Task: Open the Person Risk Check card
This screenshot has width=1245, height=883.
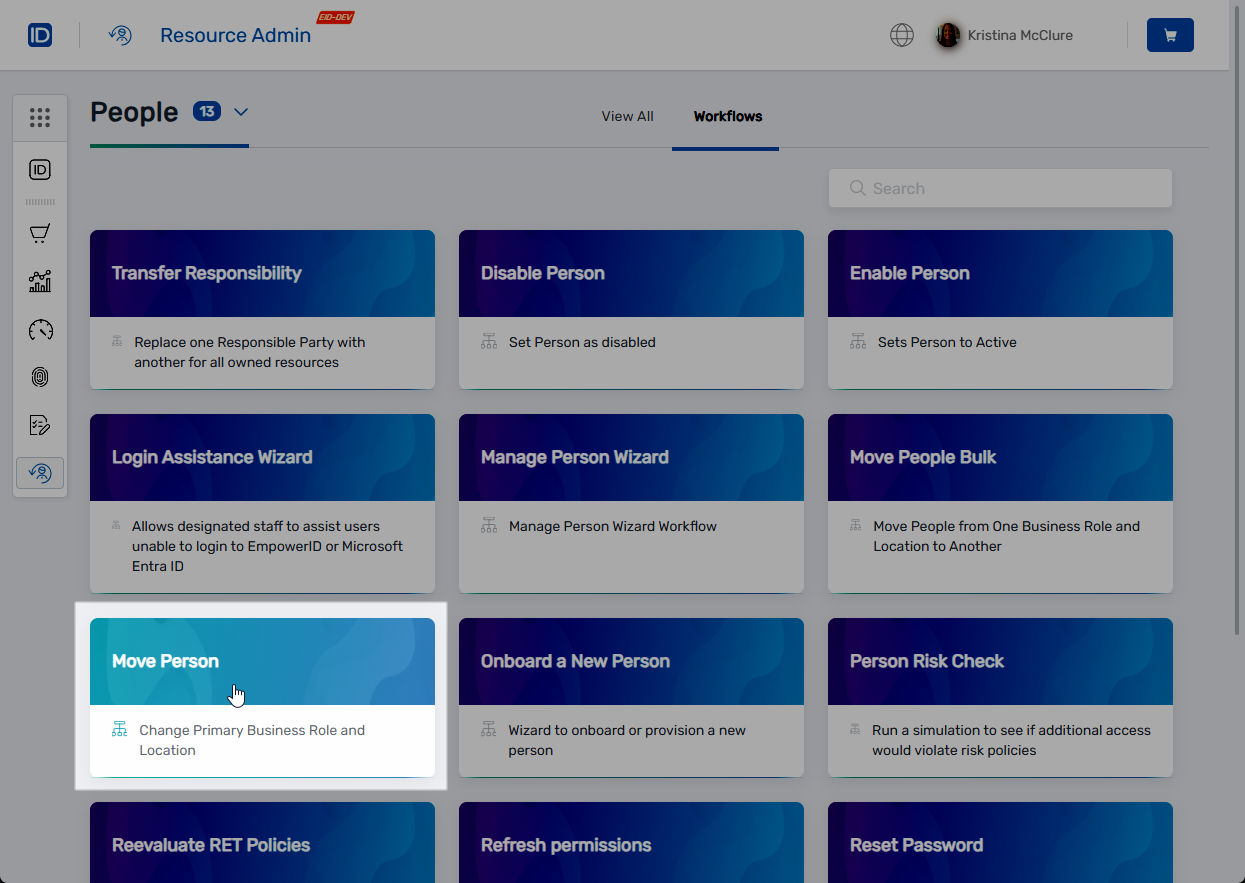Action: (1000, 696)
